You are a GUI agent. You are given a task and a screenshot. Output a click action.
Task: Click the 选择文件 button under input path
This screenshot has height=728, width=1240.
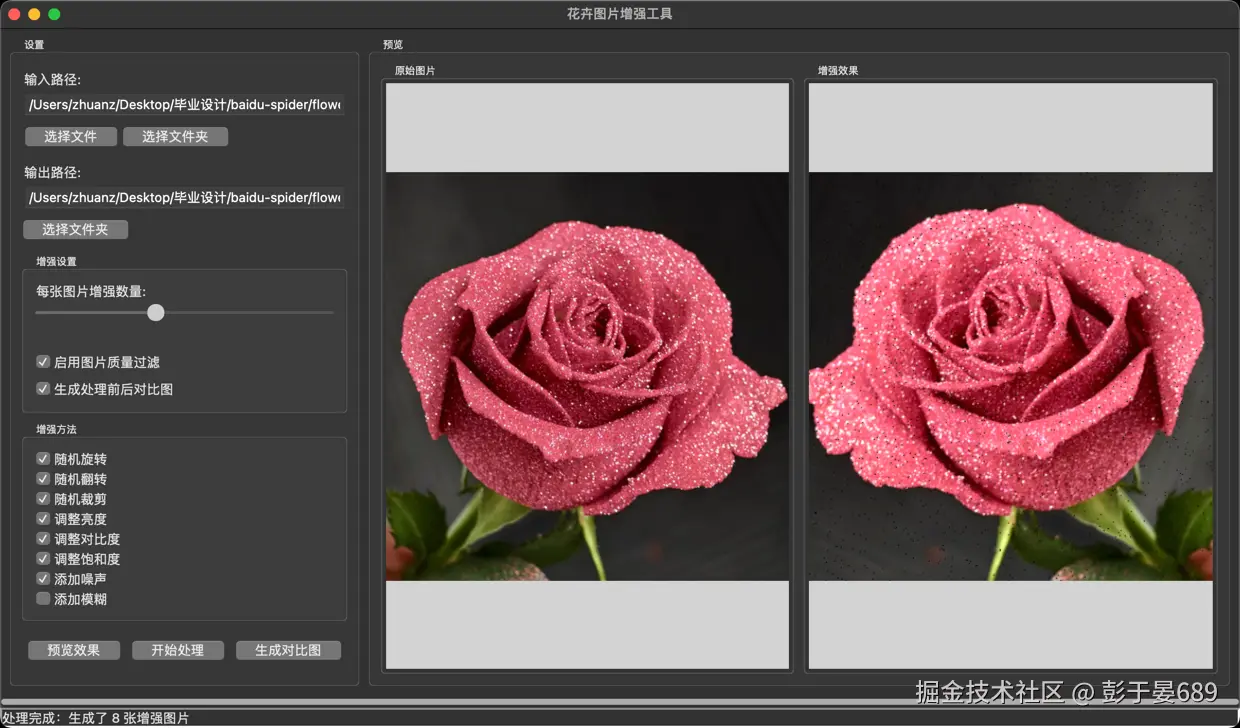point(70,137)
